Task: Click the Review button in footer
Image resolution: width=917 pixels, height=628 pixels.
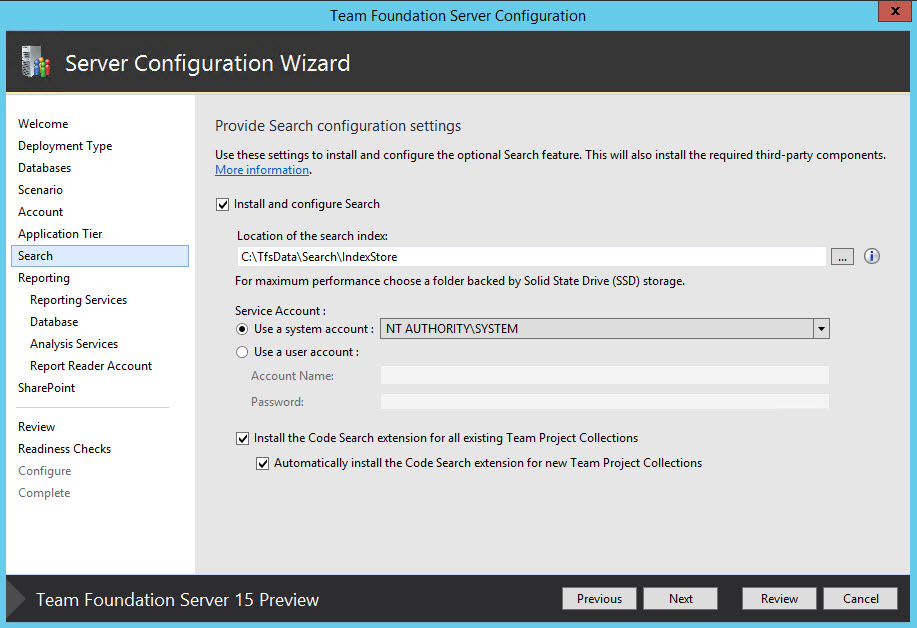Action: (779, 599)
